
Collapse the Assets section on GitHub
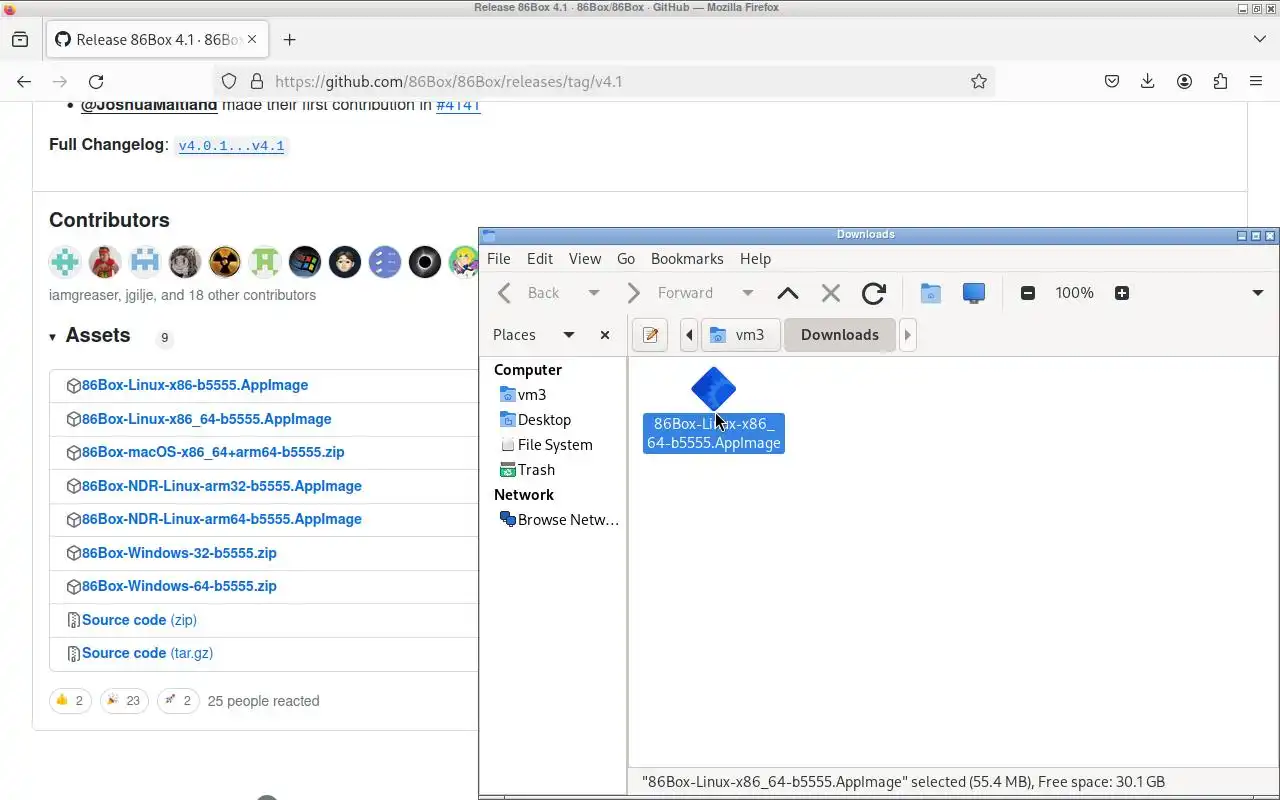click(90, 336)
